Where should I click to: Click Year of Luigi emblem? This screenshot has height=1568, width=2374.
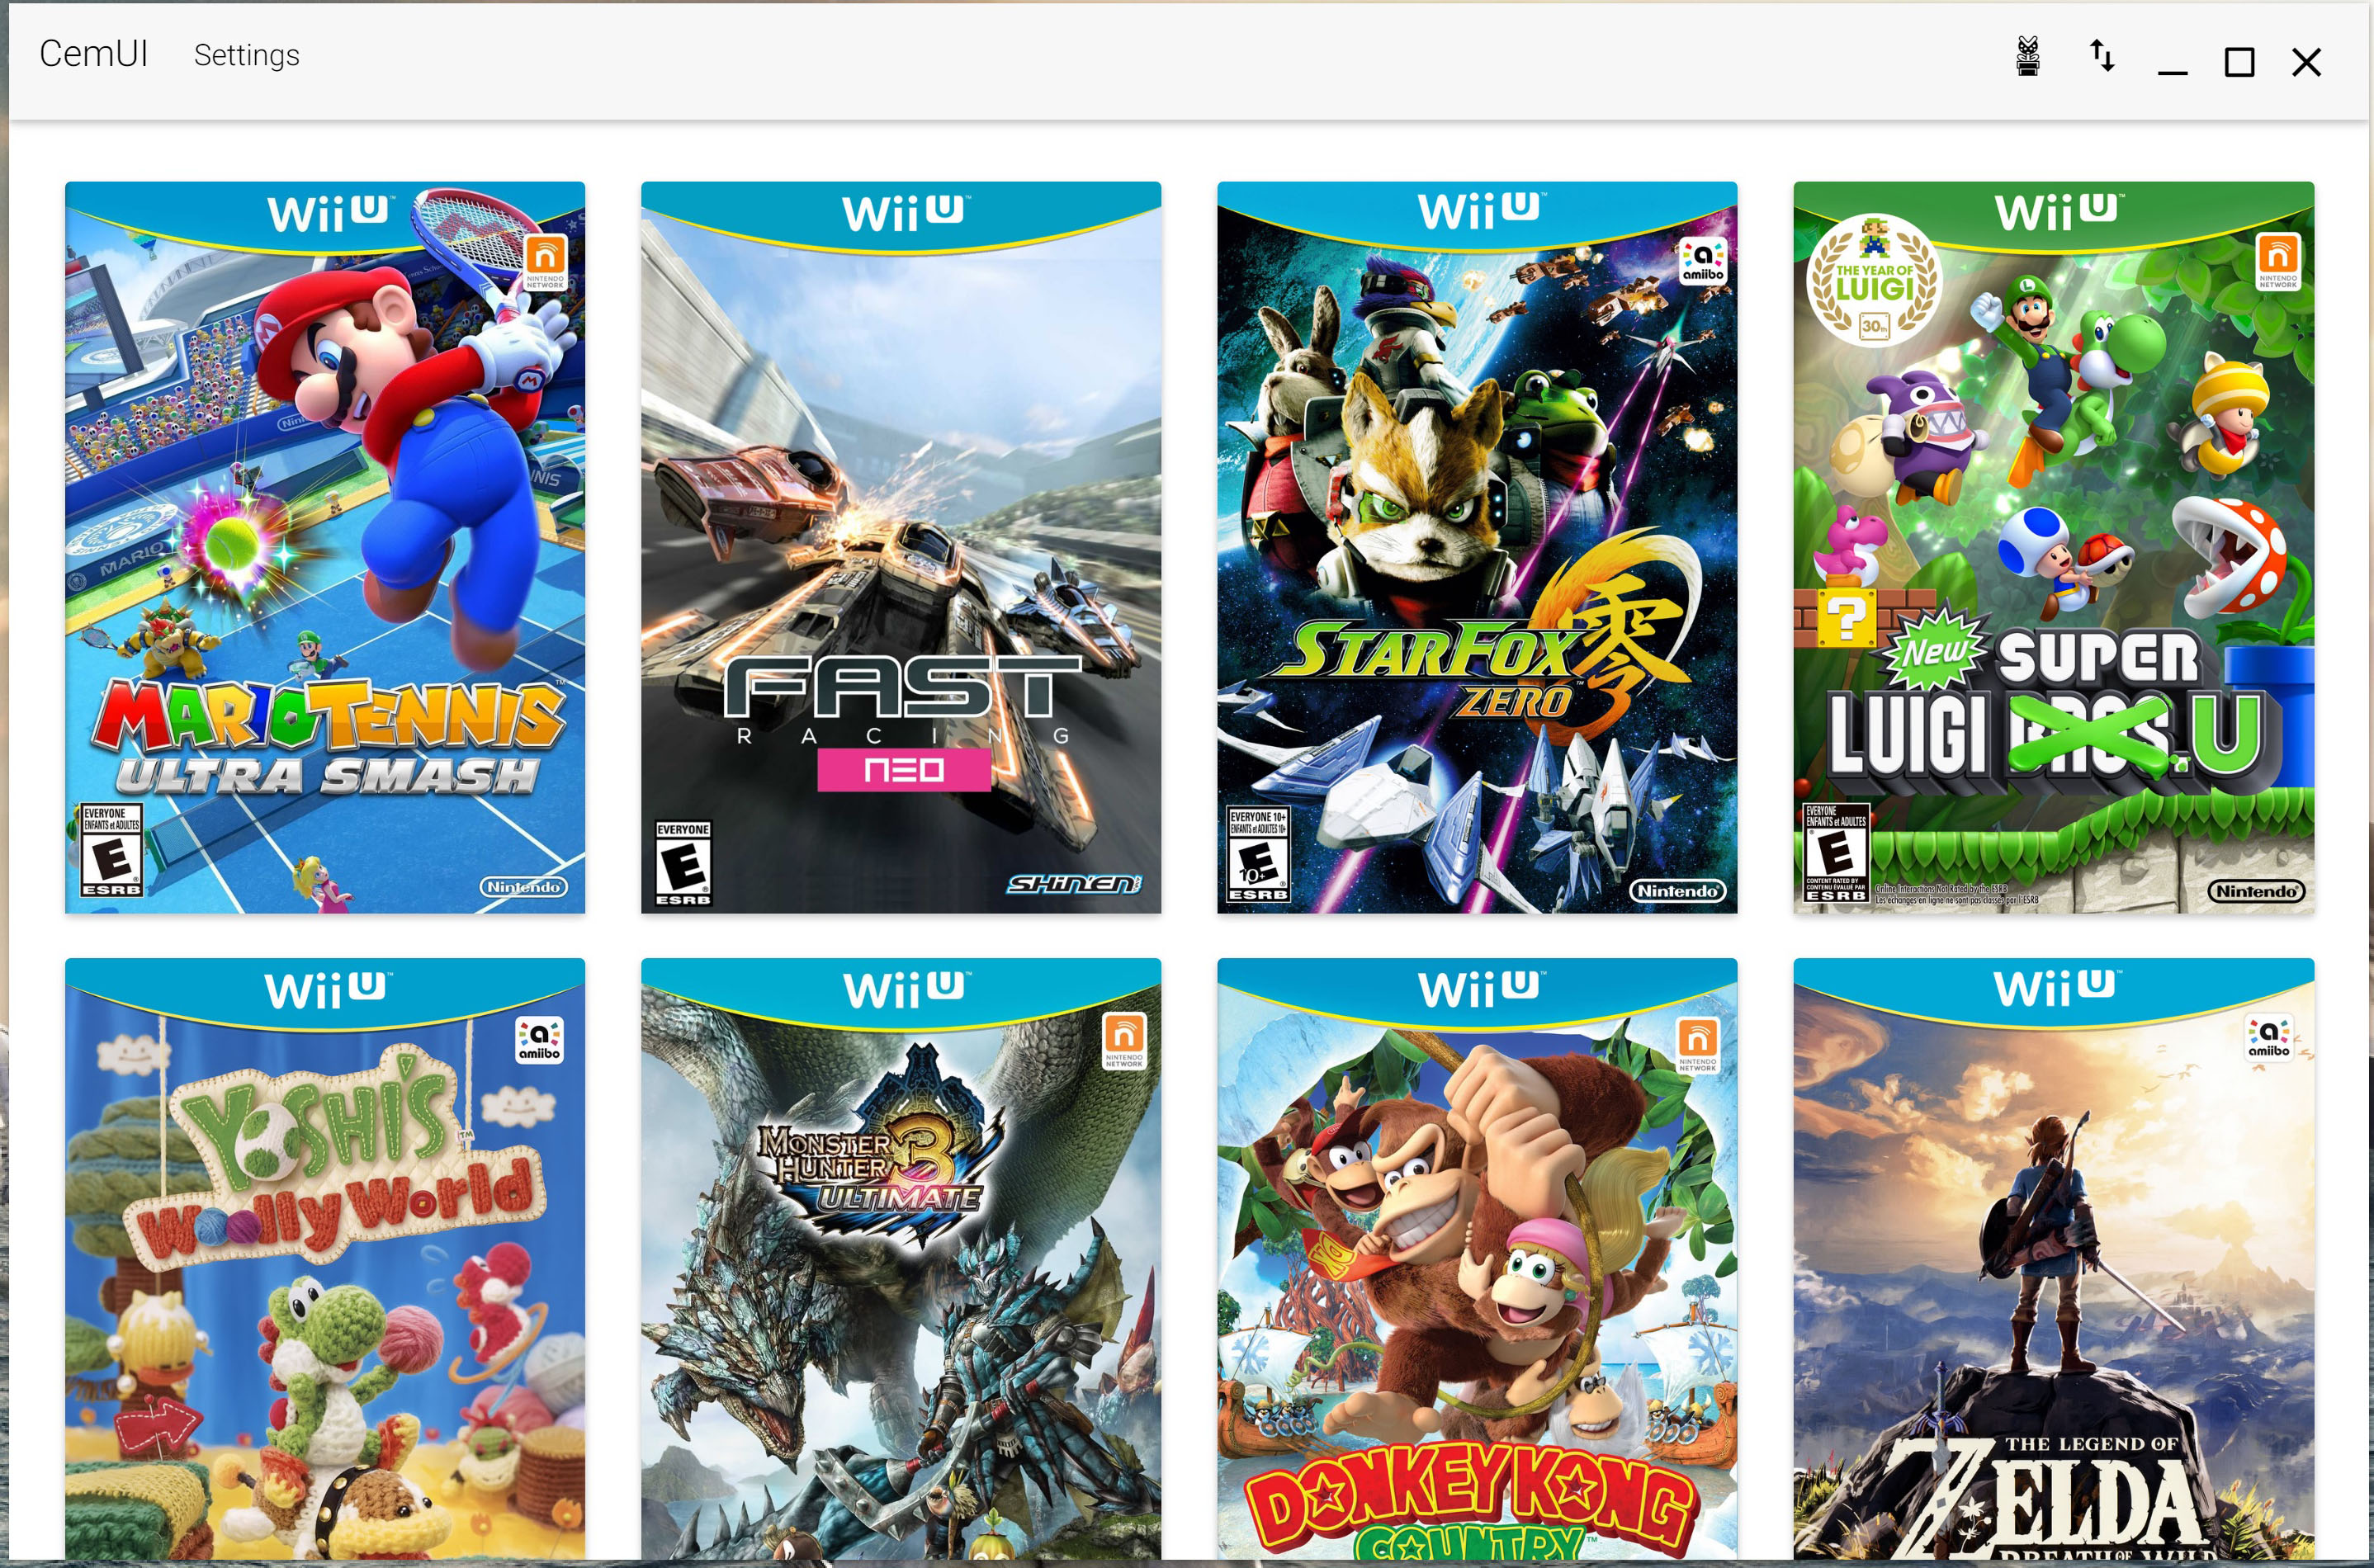point(1872,281)
